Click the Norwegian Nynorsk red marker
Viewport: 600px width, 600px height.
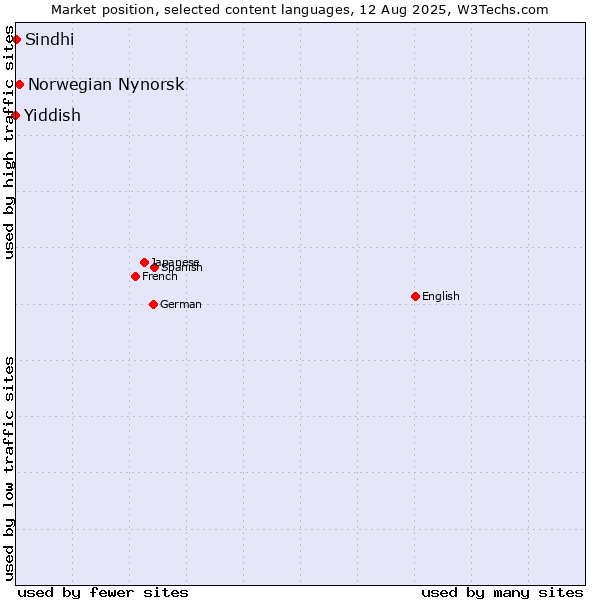pyautogui.click(x=20, y=85)
